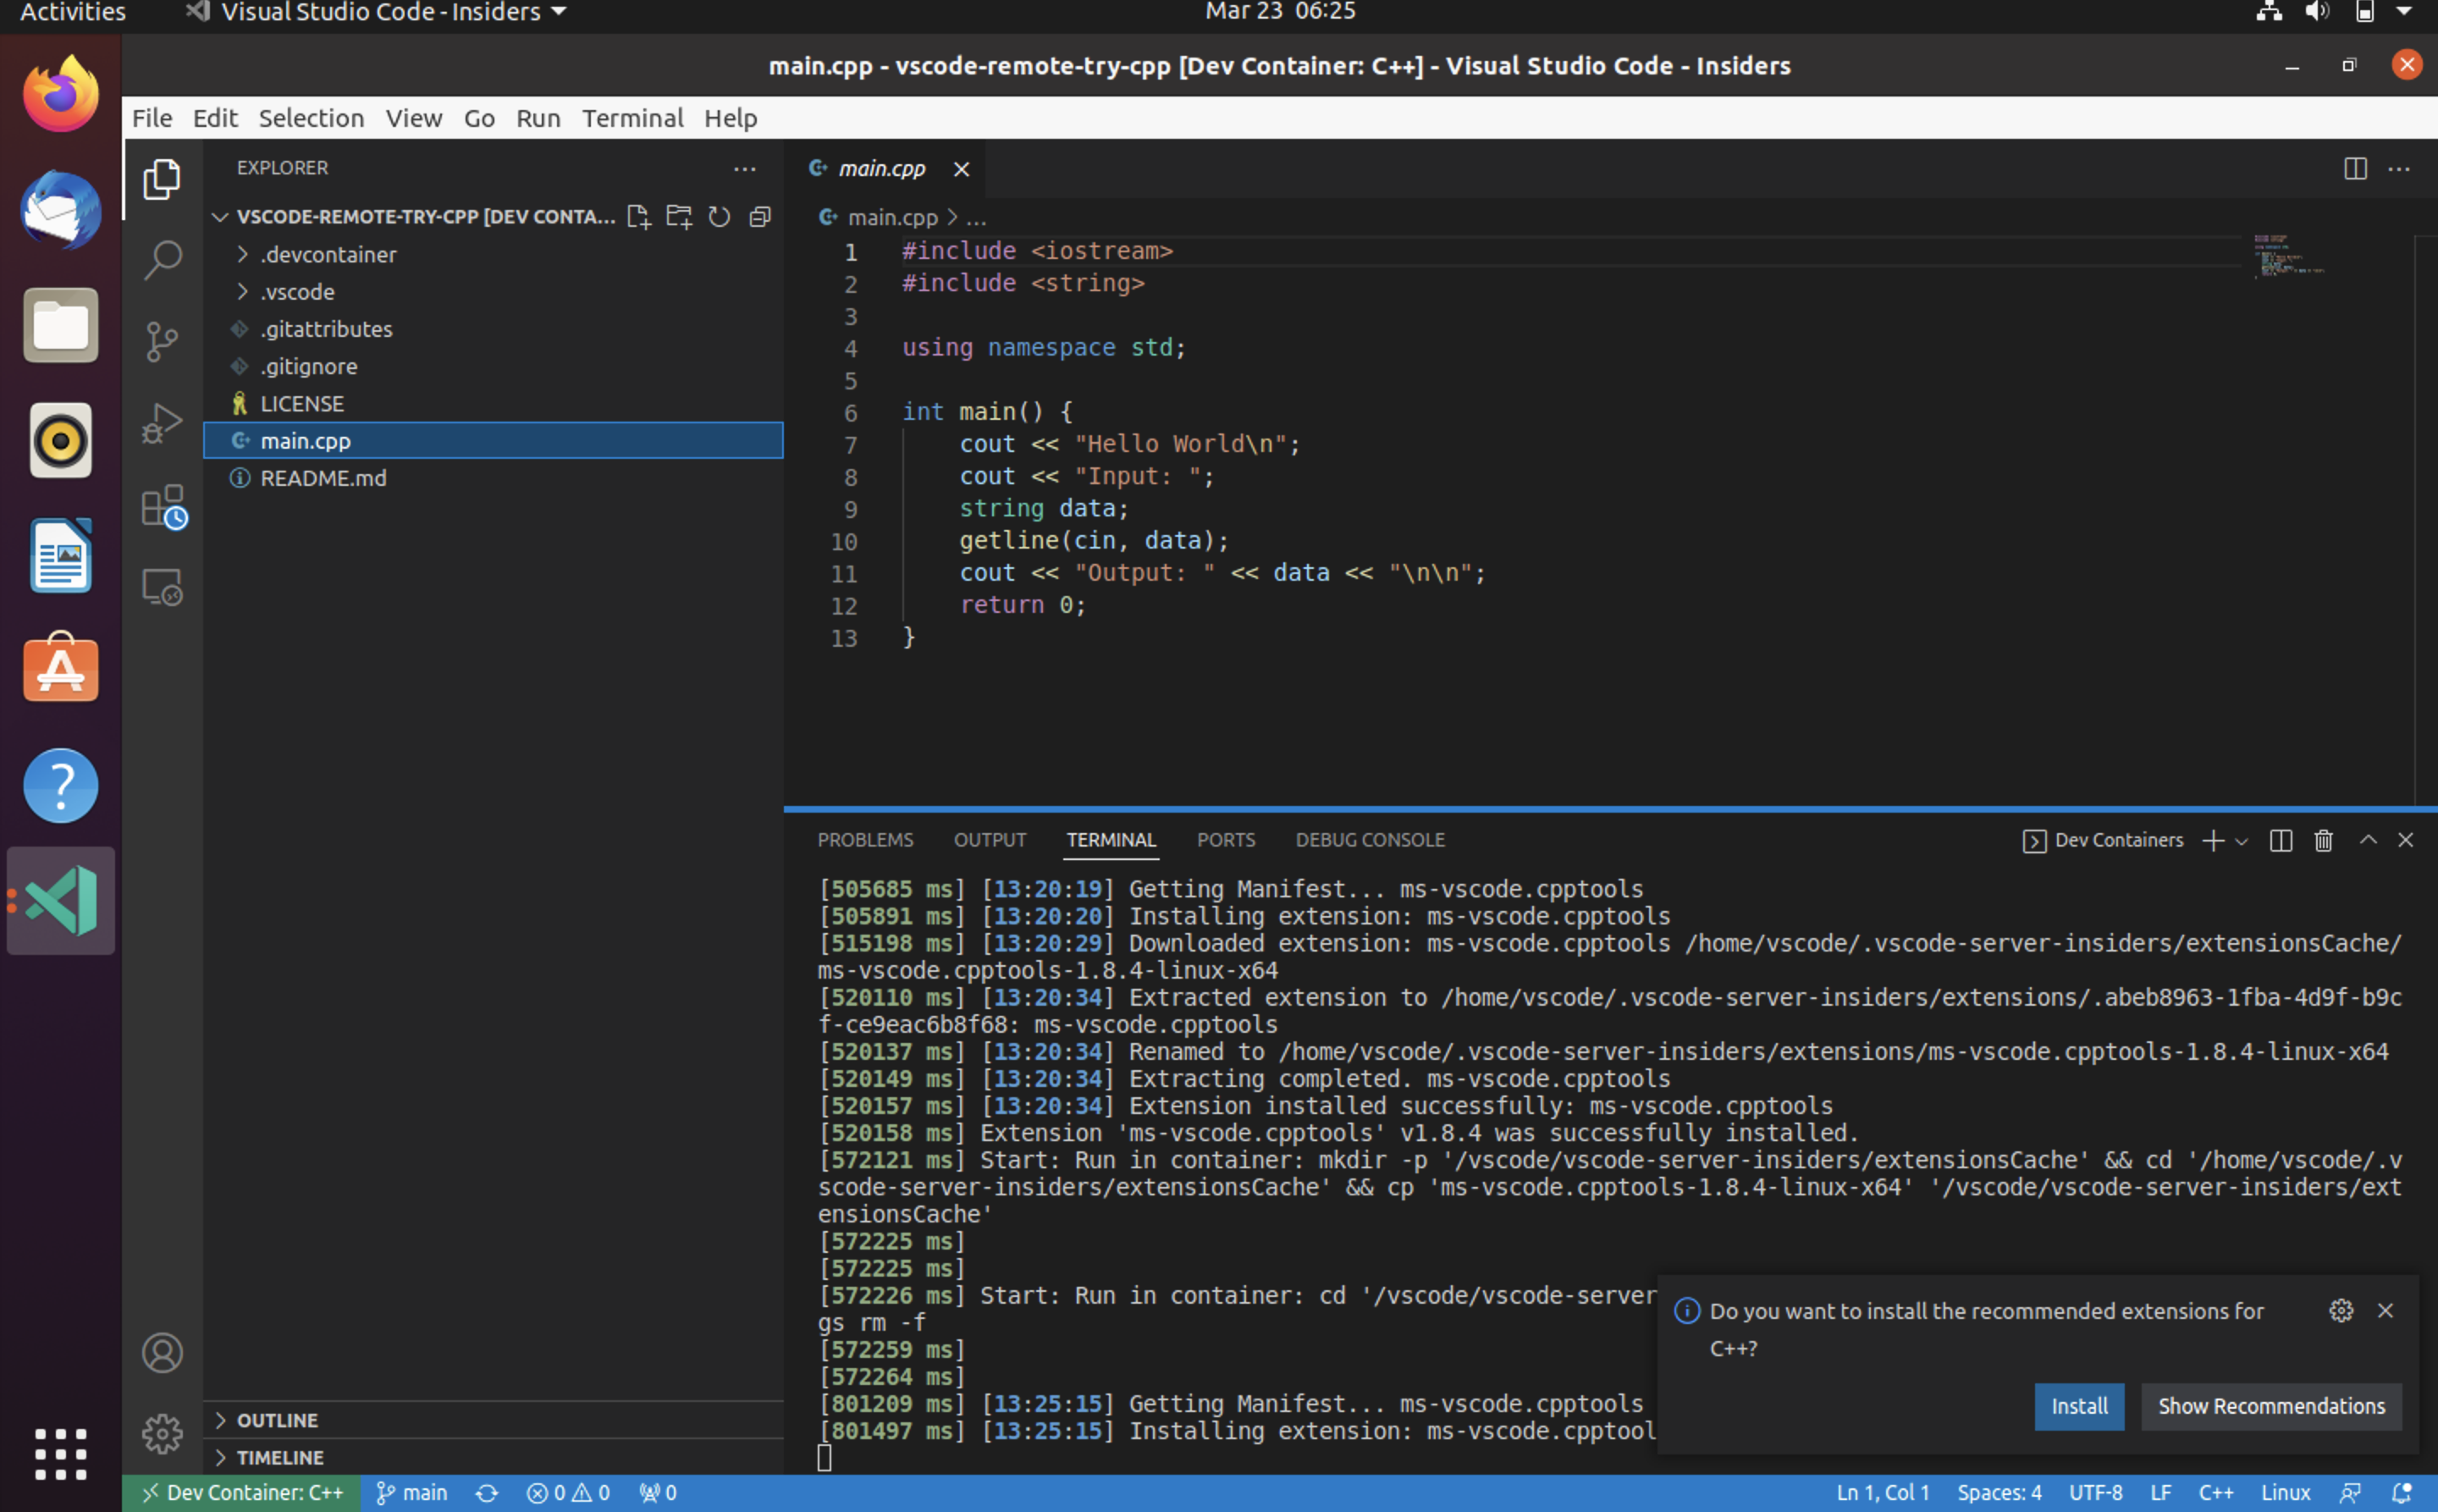The width and height of the screenshot is (2438, 1512).
Task: Switch to the PROBLEMS tab
Action: [865, 841]
